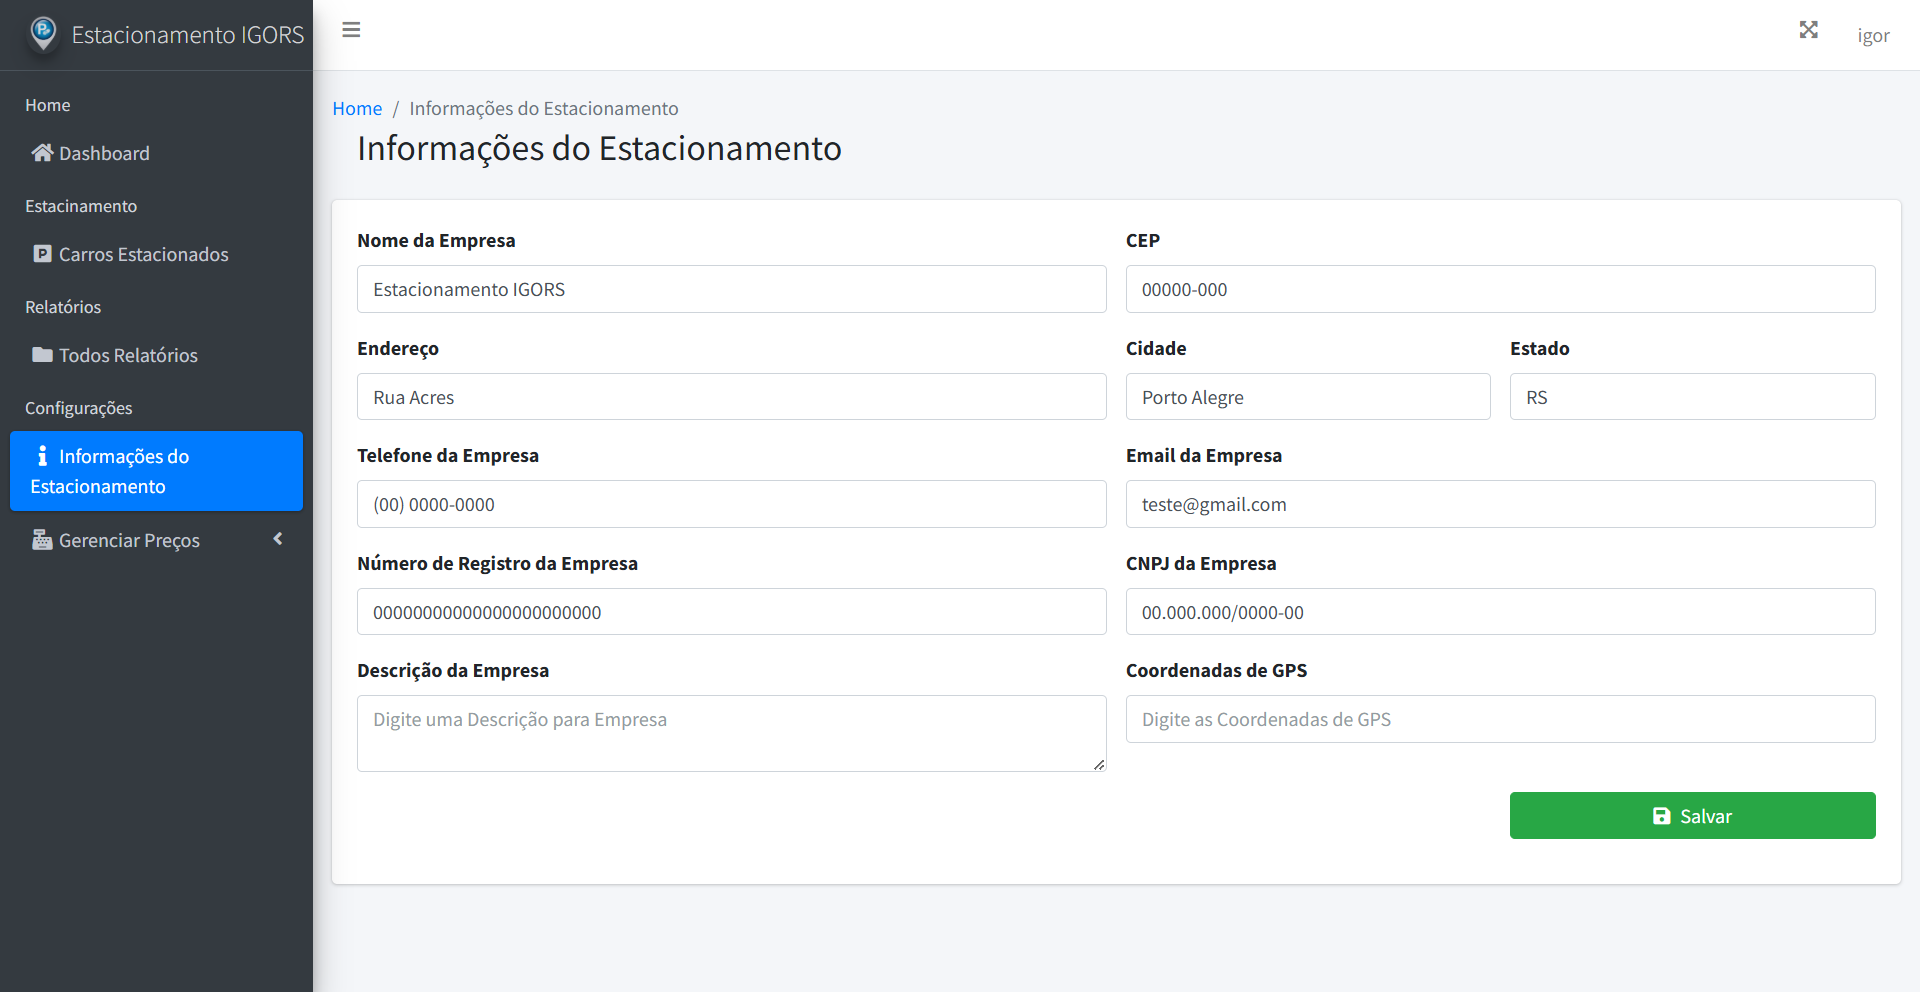The width and height of the screenshot is (1920, 992).
Task: Select the Dashboard home icon
Action: point(41,152)
